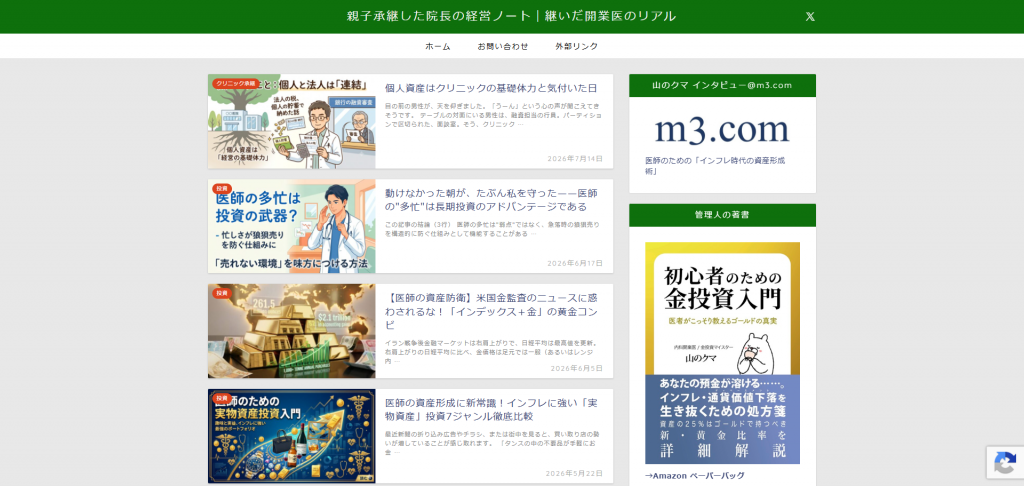Click widget heading 山のクマ インタビュー＠m3.com
1024x486 pixels.
[x=722, y=85]
